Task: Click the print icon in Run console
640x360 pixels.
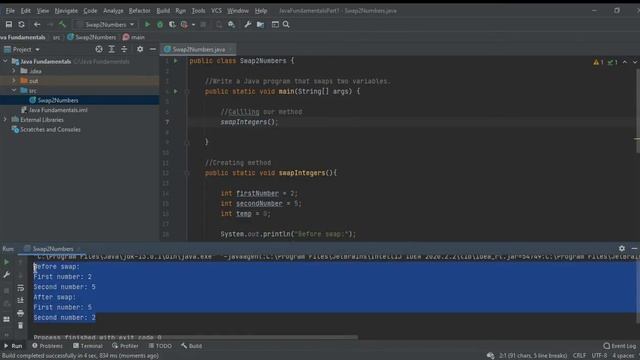Action: [x=20, y=313]
